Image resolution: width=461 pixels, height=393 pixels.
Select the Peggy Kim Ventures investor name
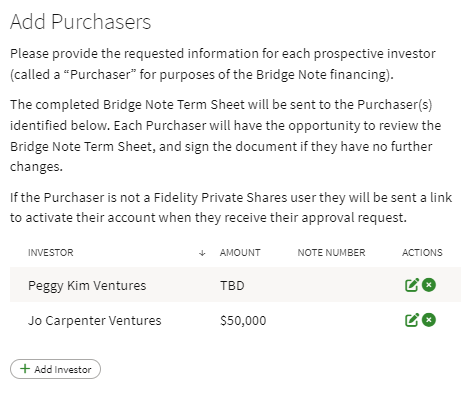87,286
